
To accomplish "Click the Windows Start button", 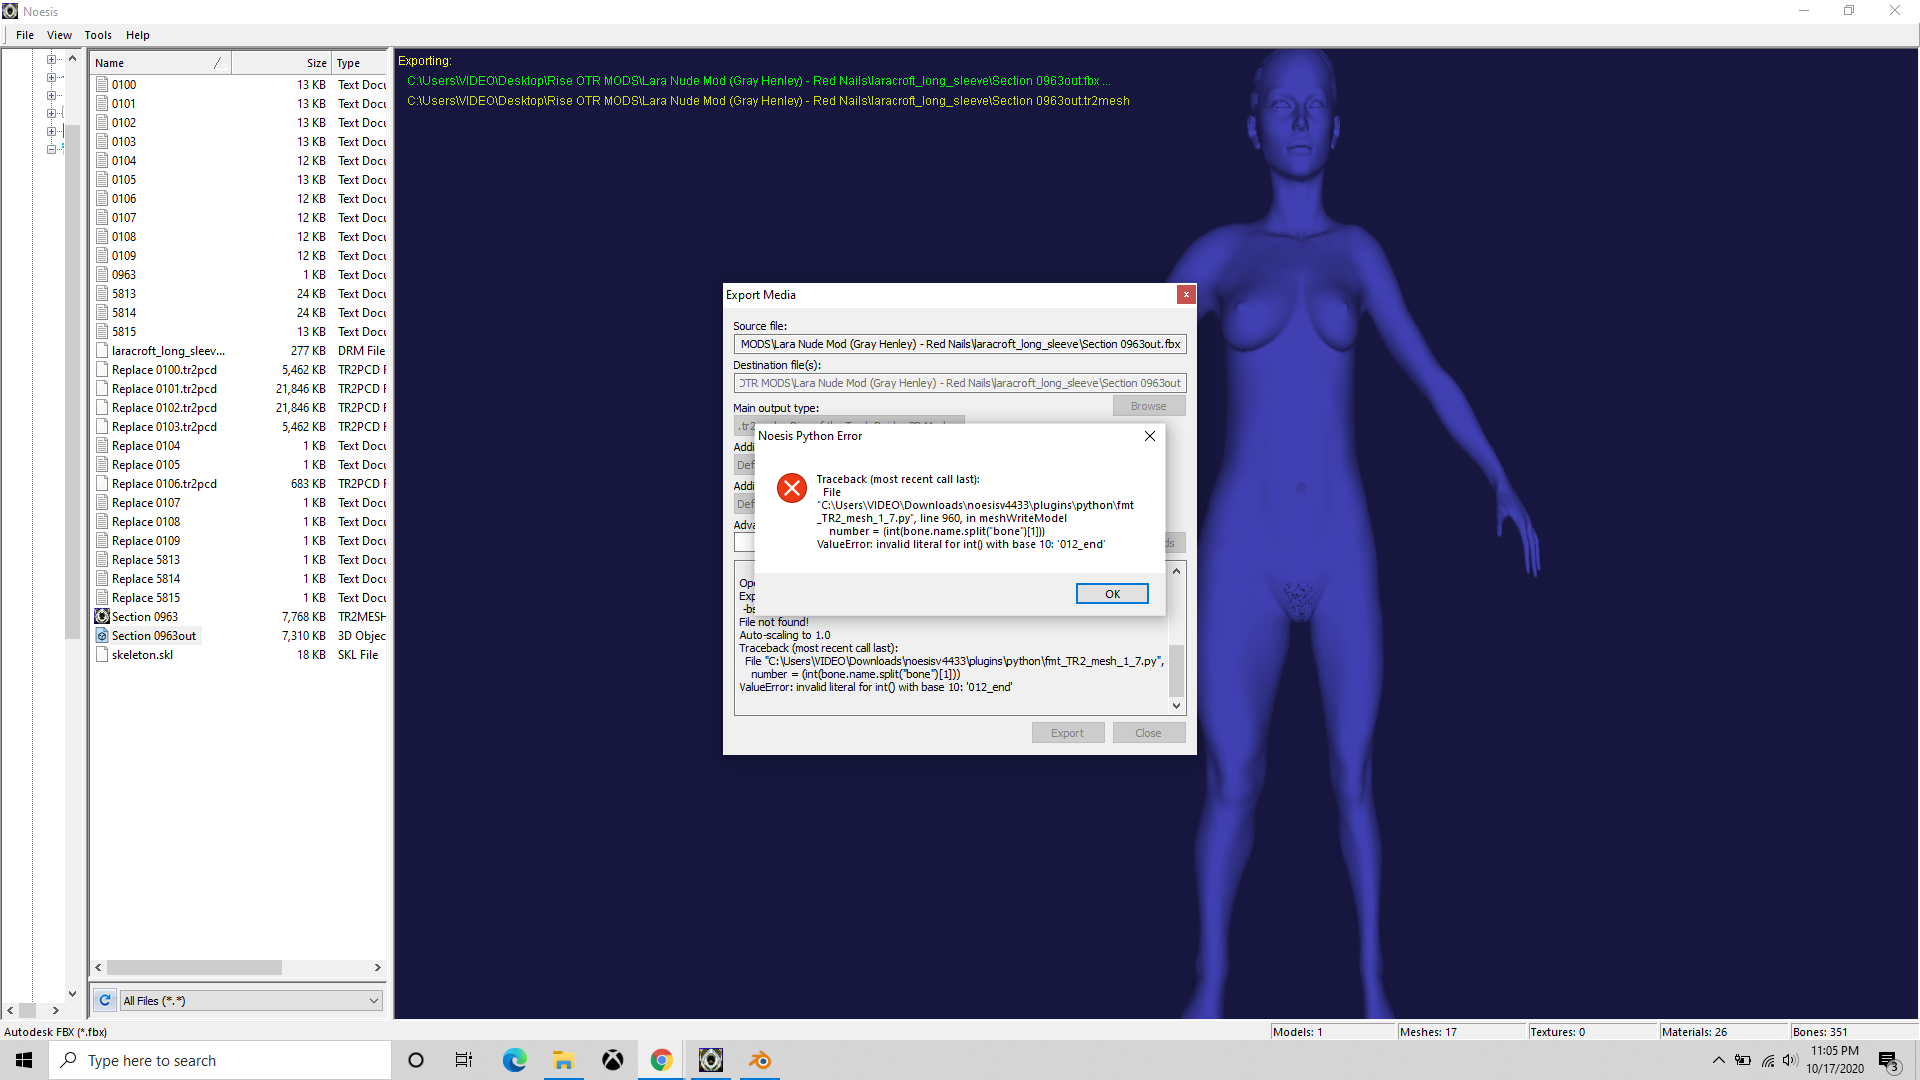I will [x=24, y=1060].
